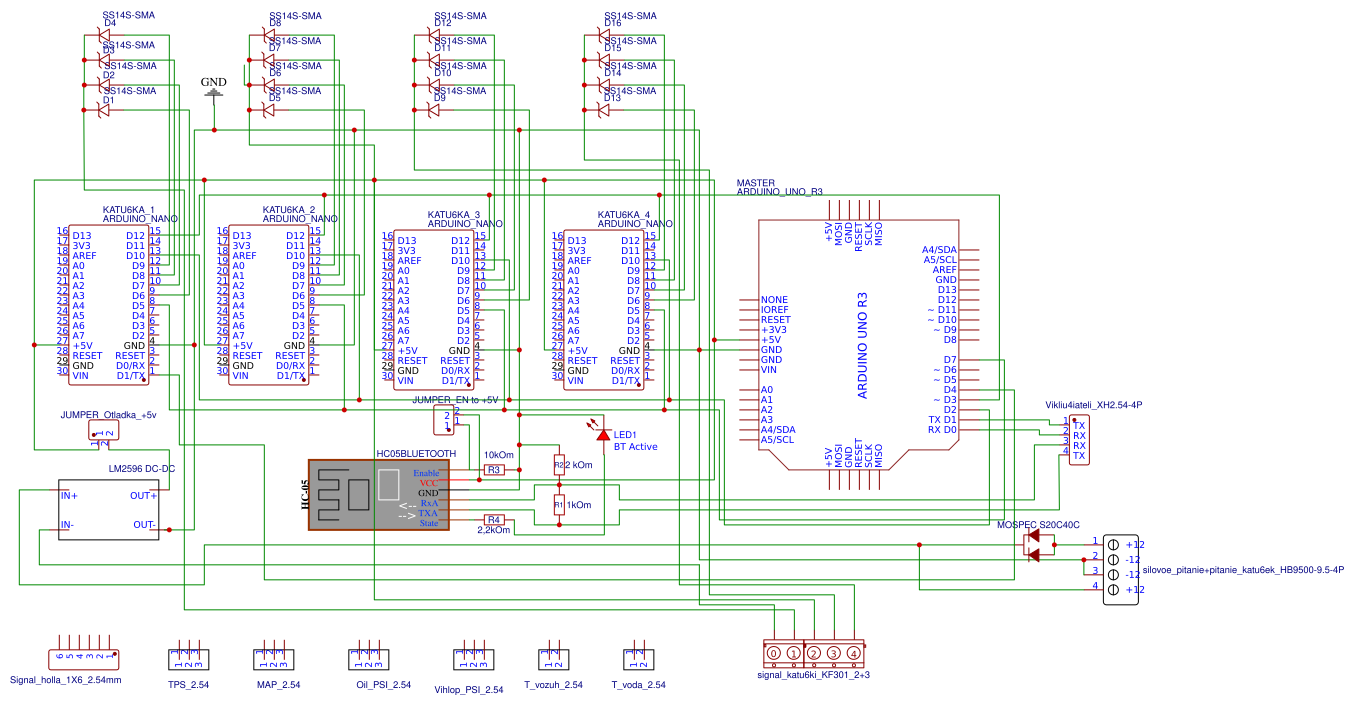
Task: Click the HC05BLUETOOTH component label
Action: 416,453
